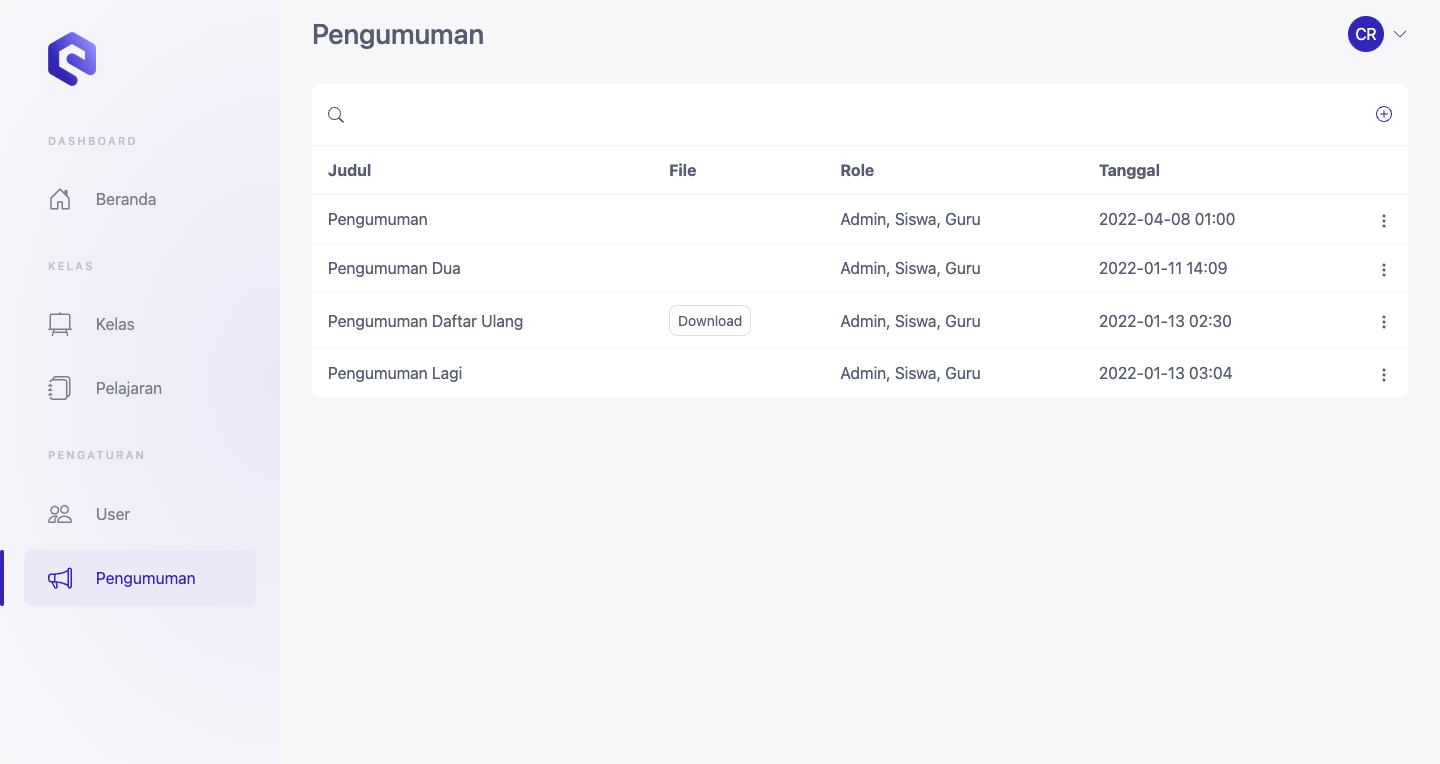Click the Role column header

(x=857, y=170)
